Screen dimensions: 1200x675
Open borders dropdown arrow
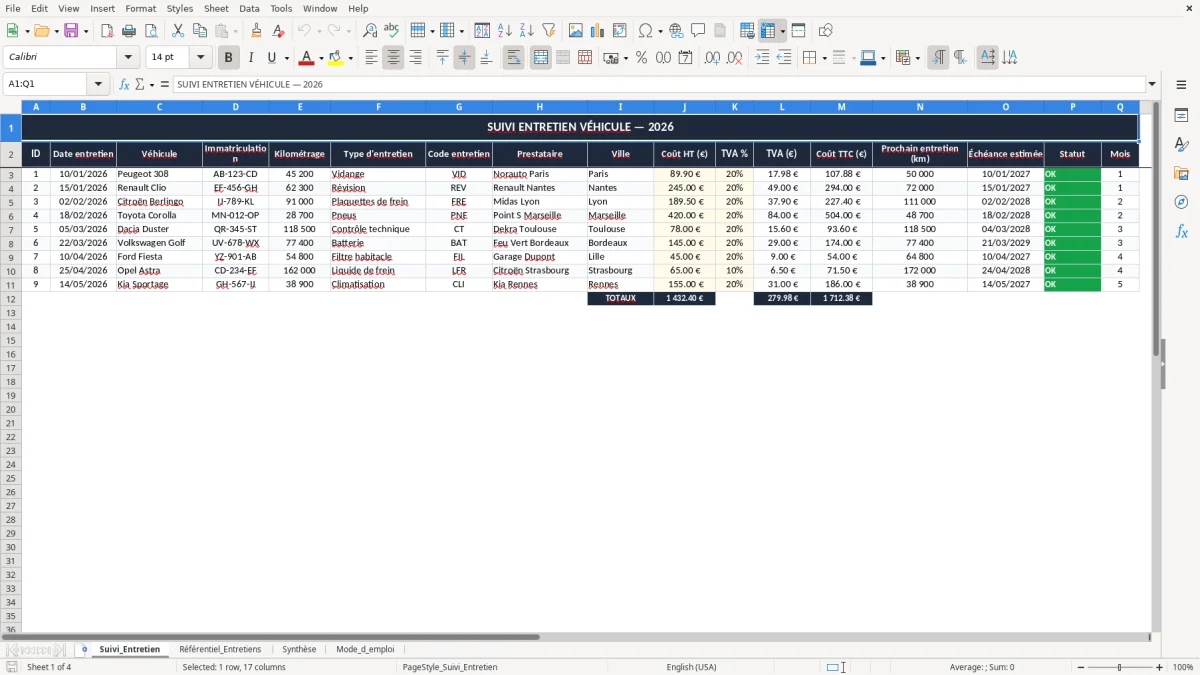824,58
